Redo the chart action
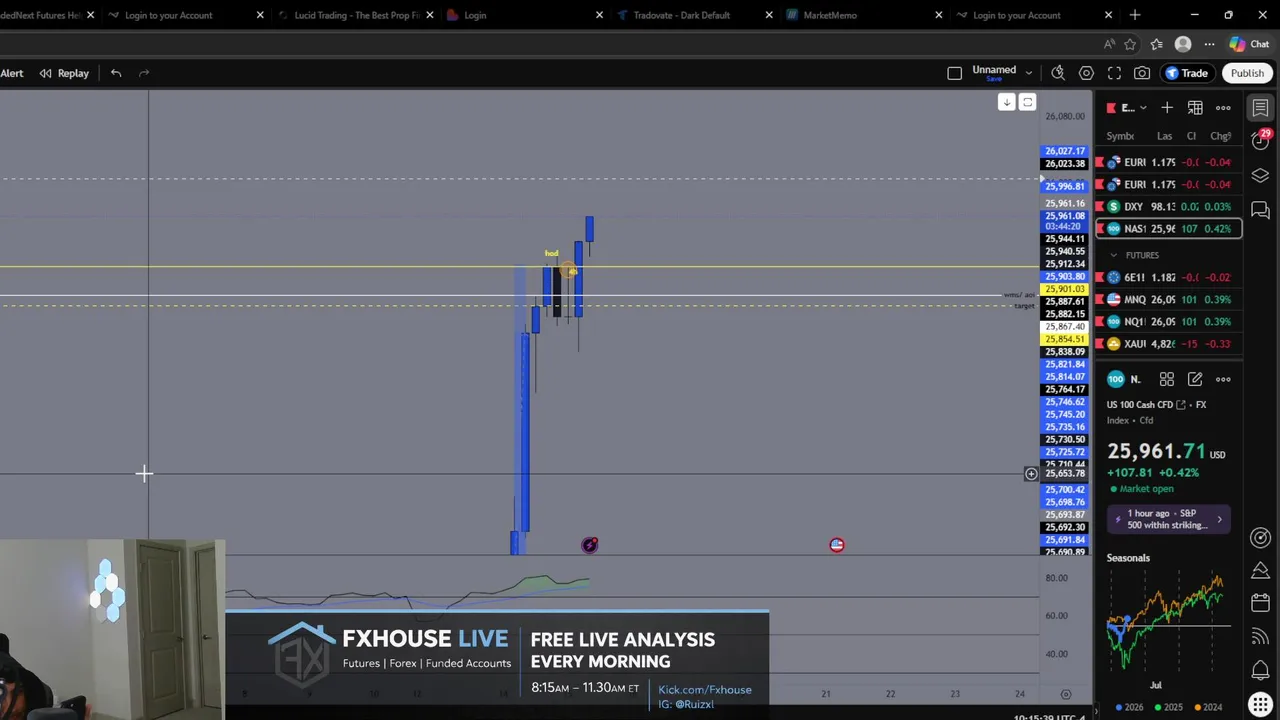This screenshot has height=720, width=1280. tap(144, 73)
